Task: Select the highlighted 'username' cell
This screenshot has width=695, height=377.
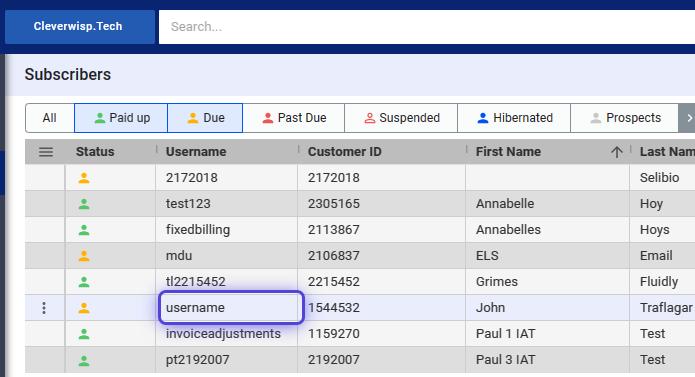Action: point(231,307)
